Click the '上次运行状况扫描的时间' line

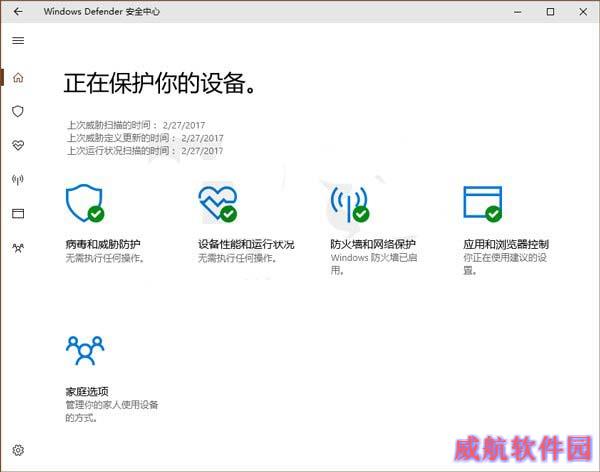point(145,150)
